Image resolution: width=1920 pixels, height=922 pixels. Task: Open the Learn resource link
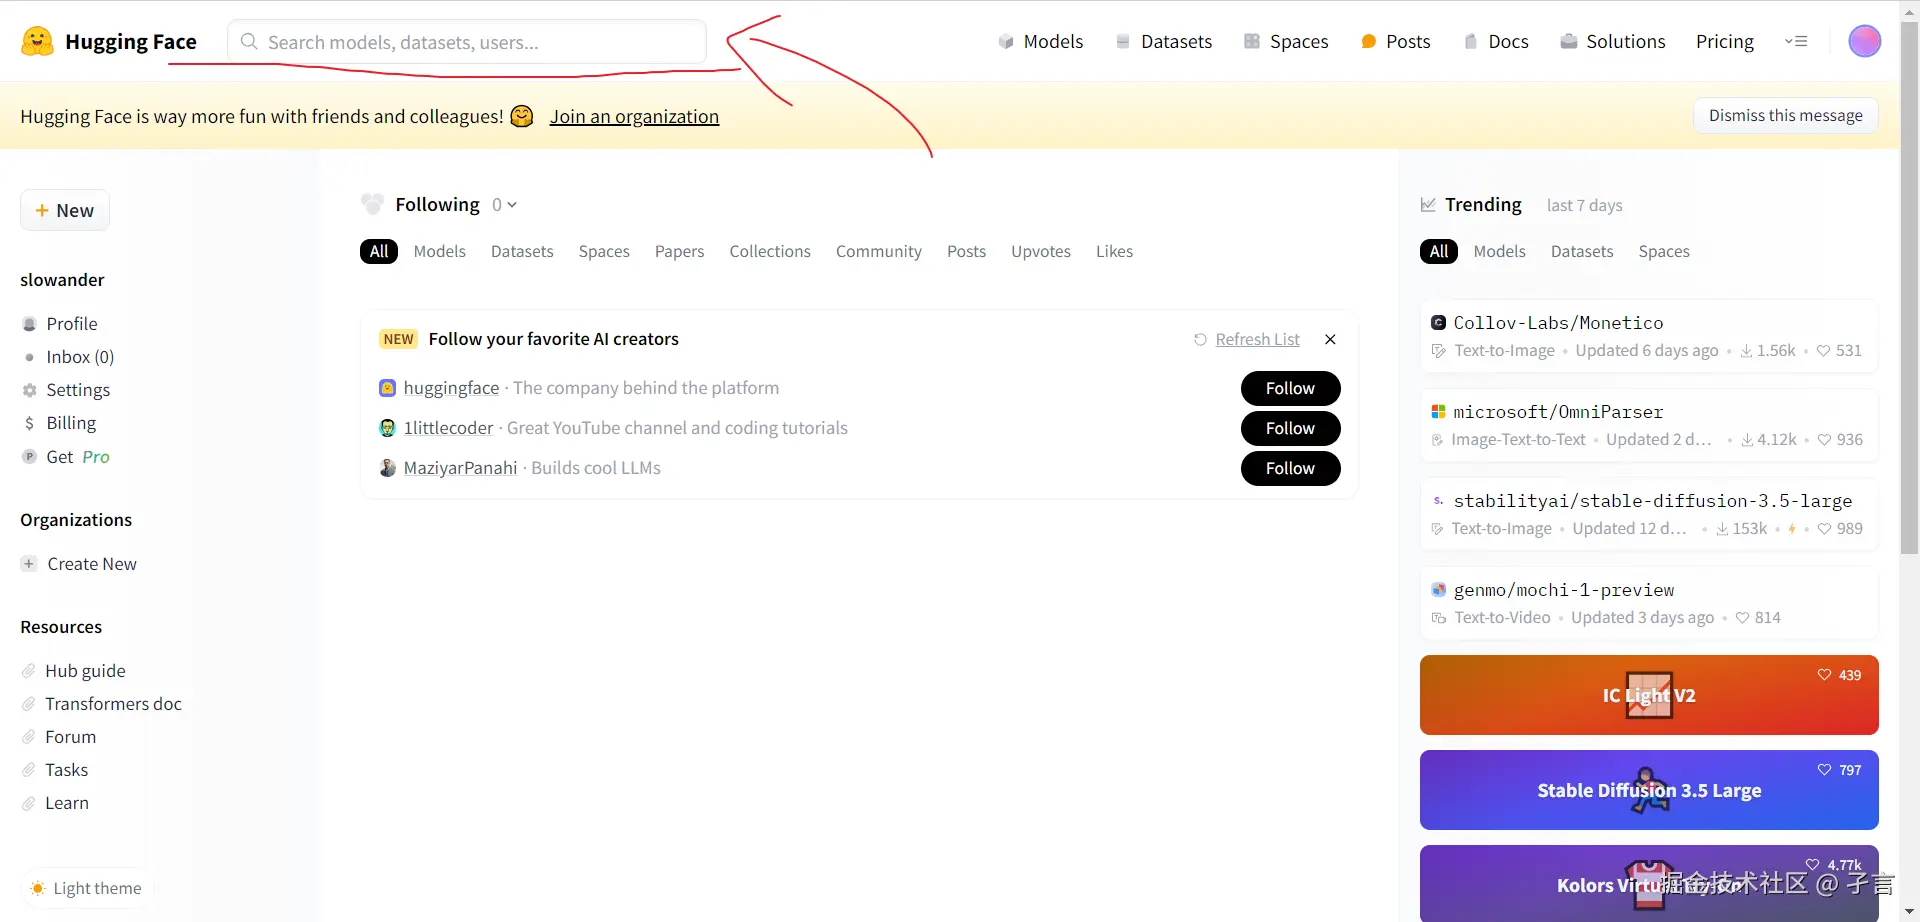point(67,803)
